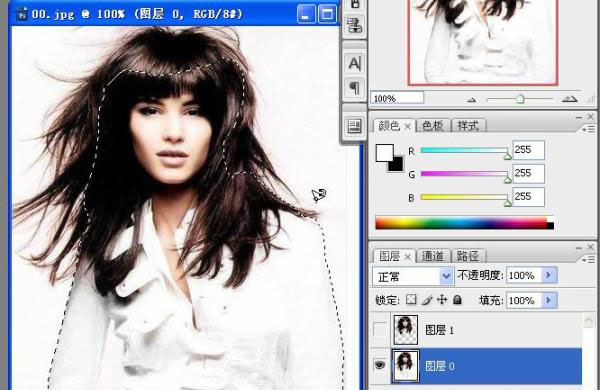Click the navigator zoom field showing 100%
600x390 pixels.
coord(397,98)
